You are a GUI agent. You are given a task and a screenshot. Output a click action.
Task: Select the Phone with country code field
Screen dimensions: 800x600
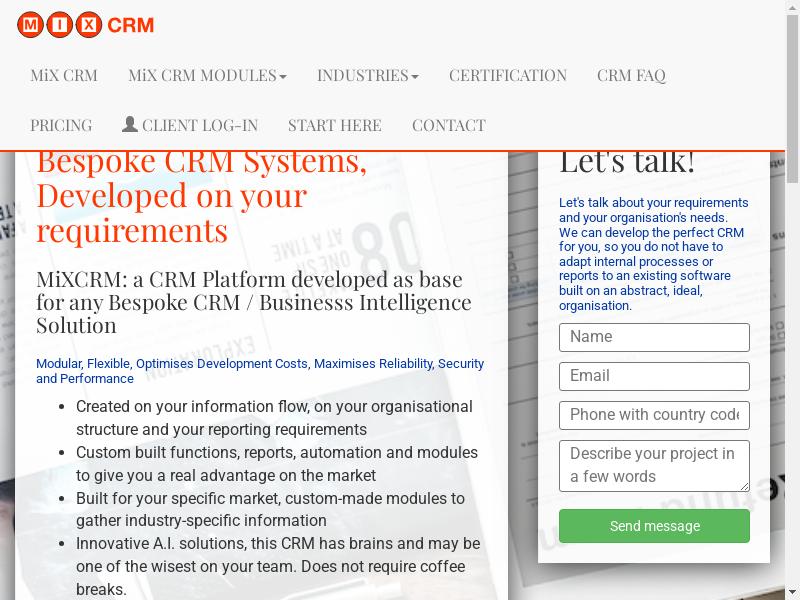point(654,415)
